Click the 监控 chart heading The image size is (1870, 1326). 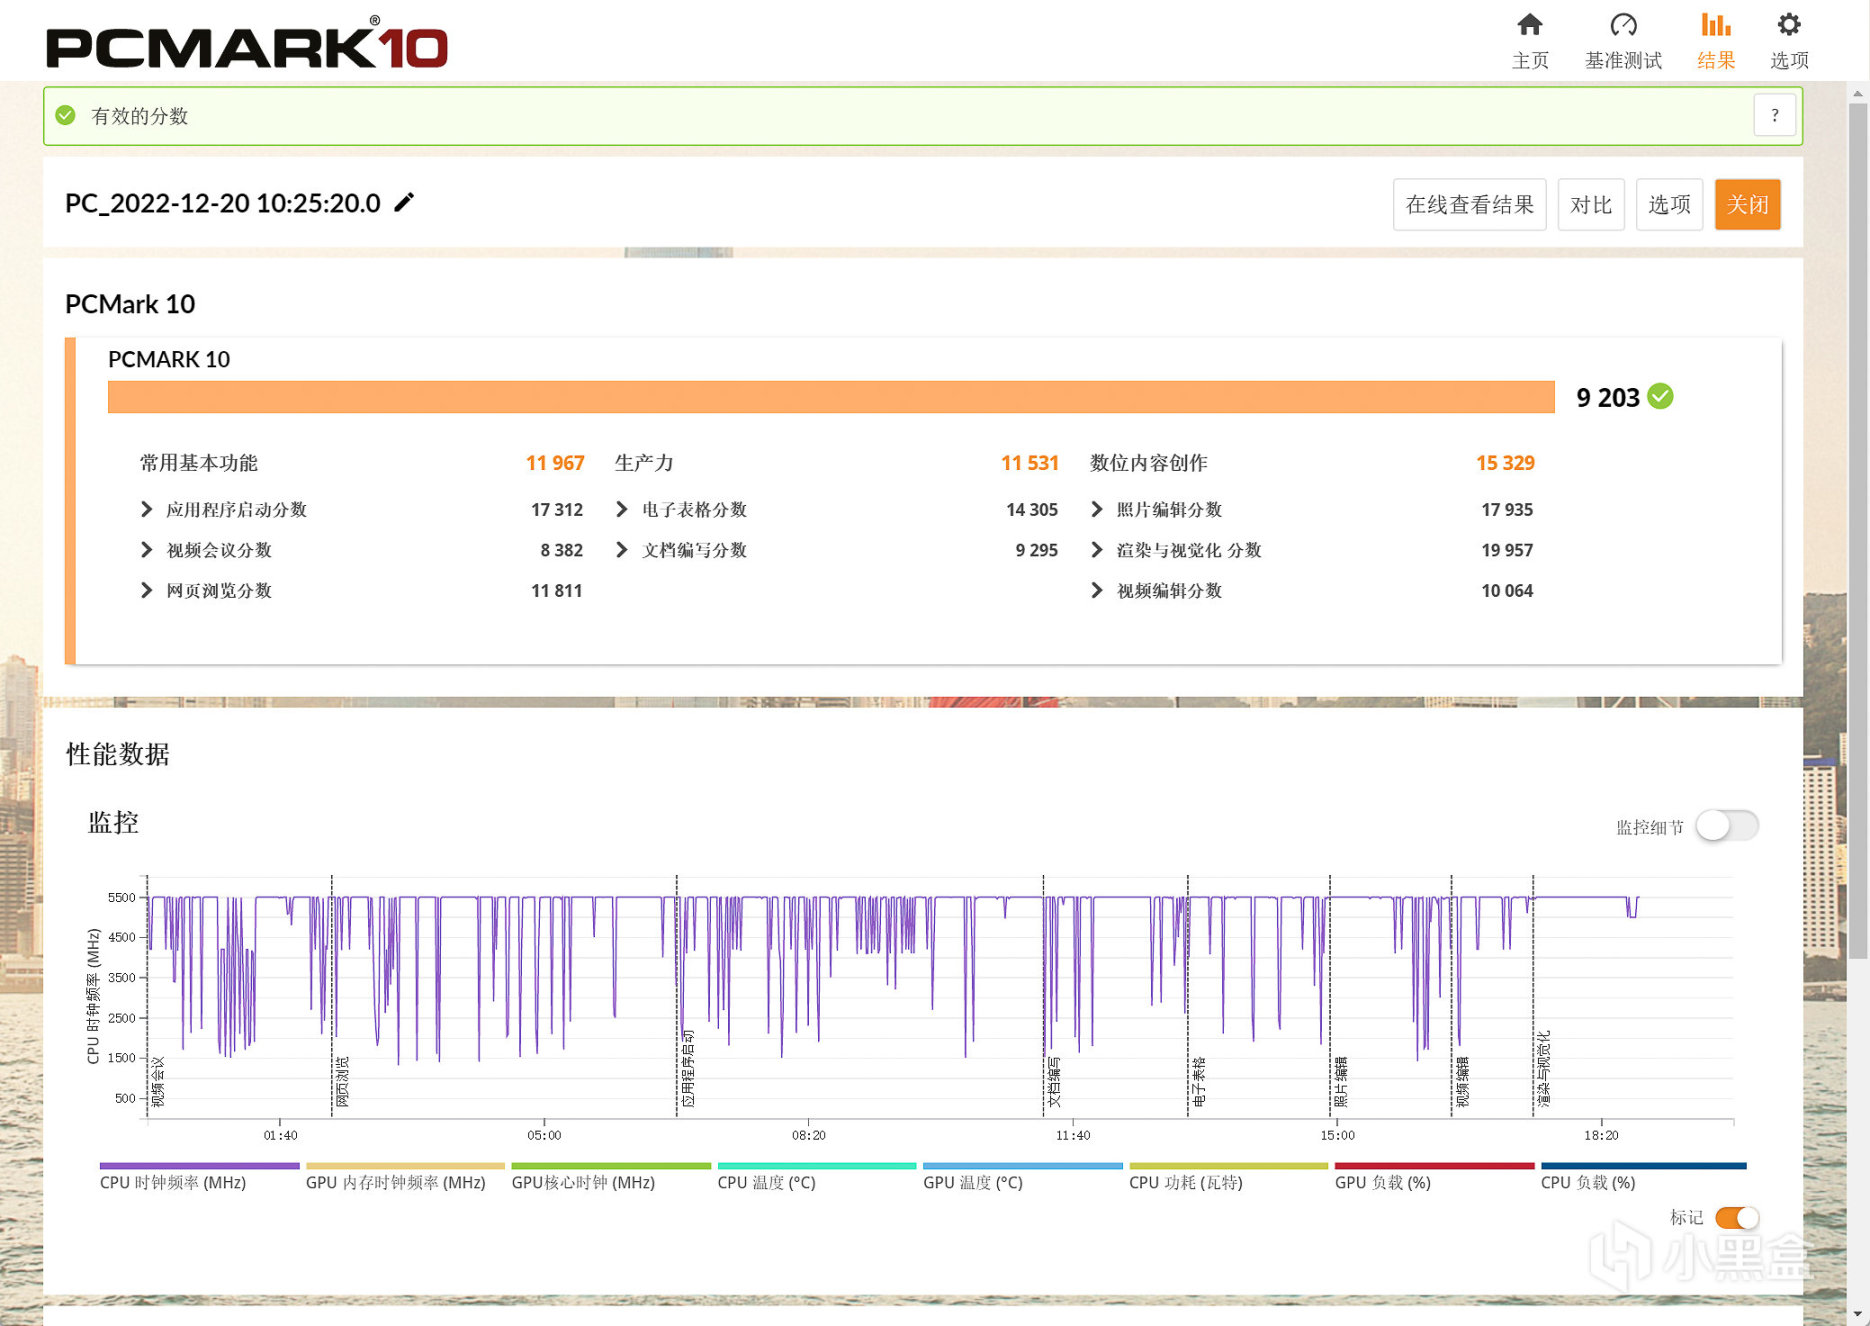click(113, 822)
